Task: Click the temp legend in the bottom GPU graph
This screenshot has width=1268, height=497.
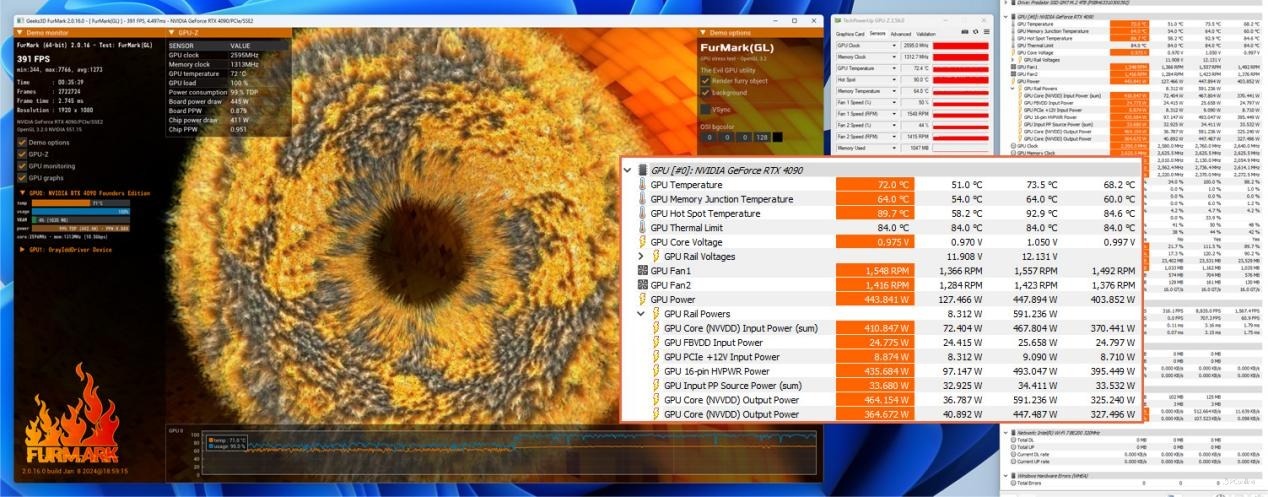Action: 227,439
